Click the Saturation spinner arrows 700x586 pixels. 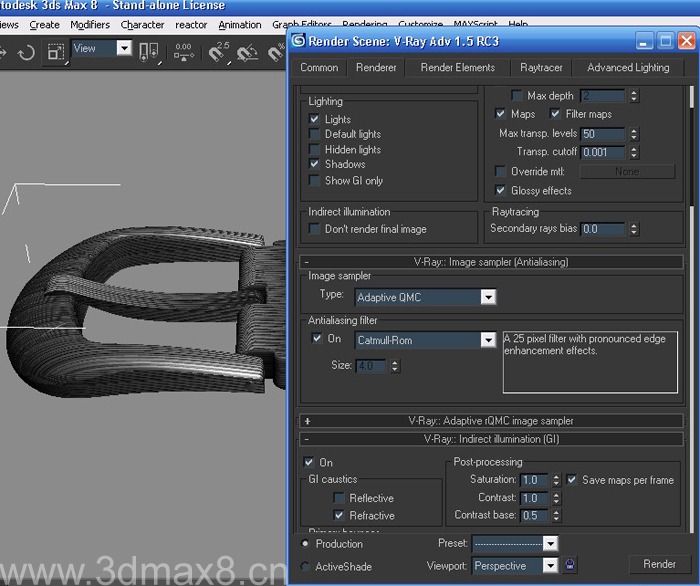pos(556,480)
